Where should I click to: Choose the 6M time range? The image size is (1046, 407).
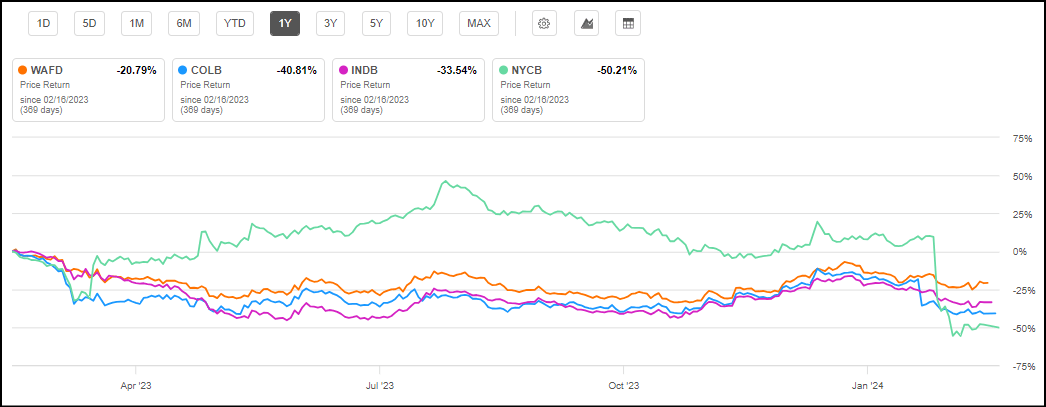[183, 23]
